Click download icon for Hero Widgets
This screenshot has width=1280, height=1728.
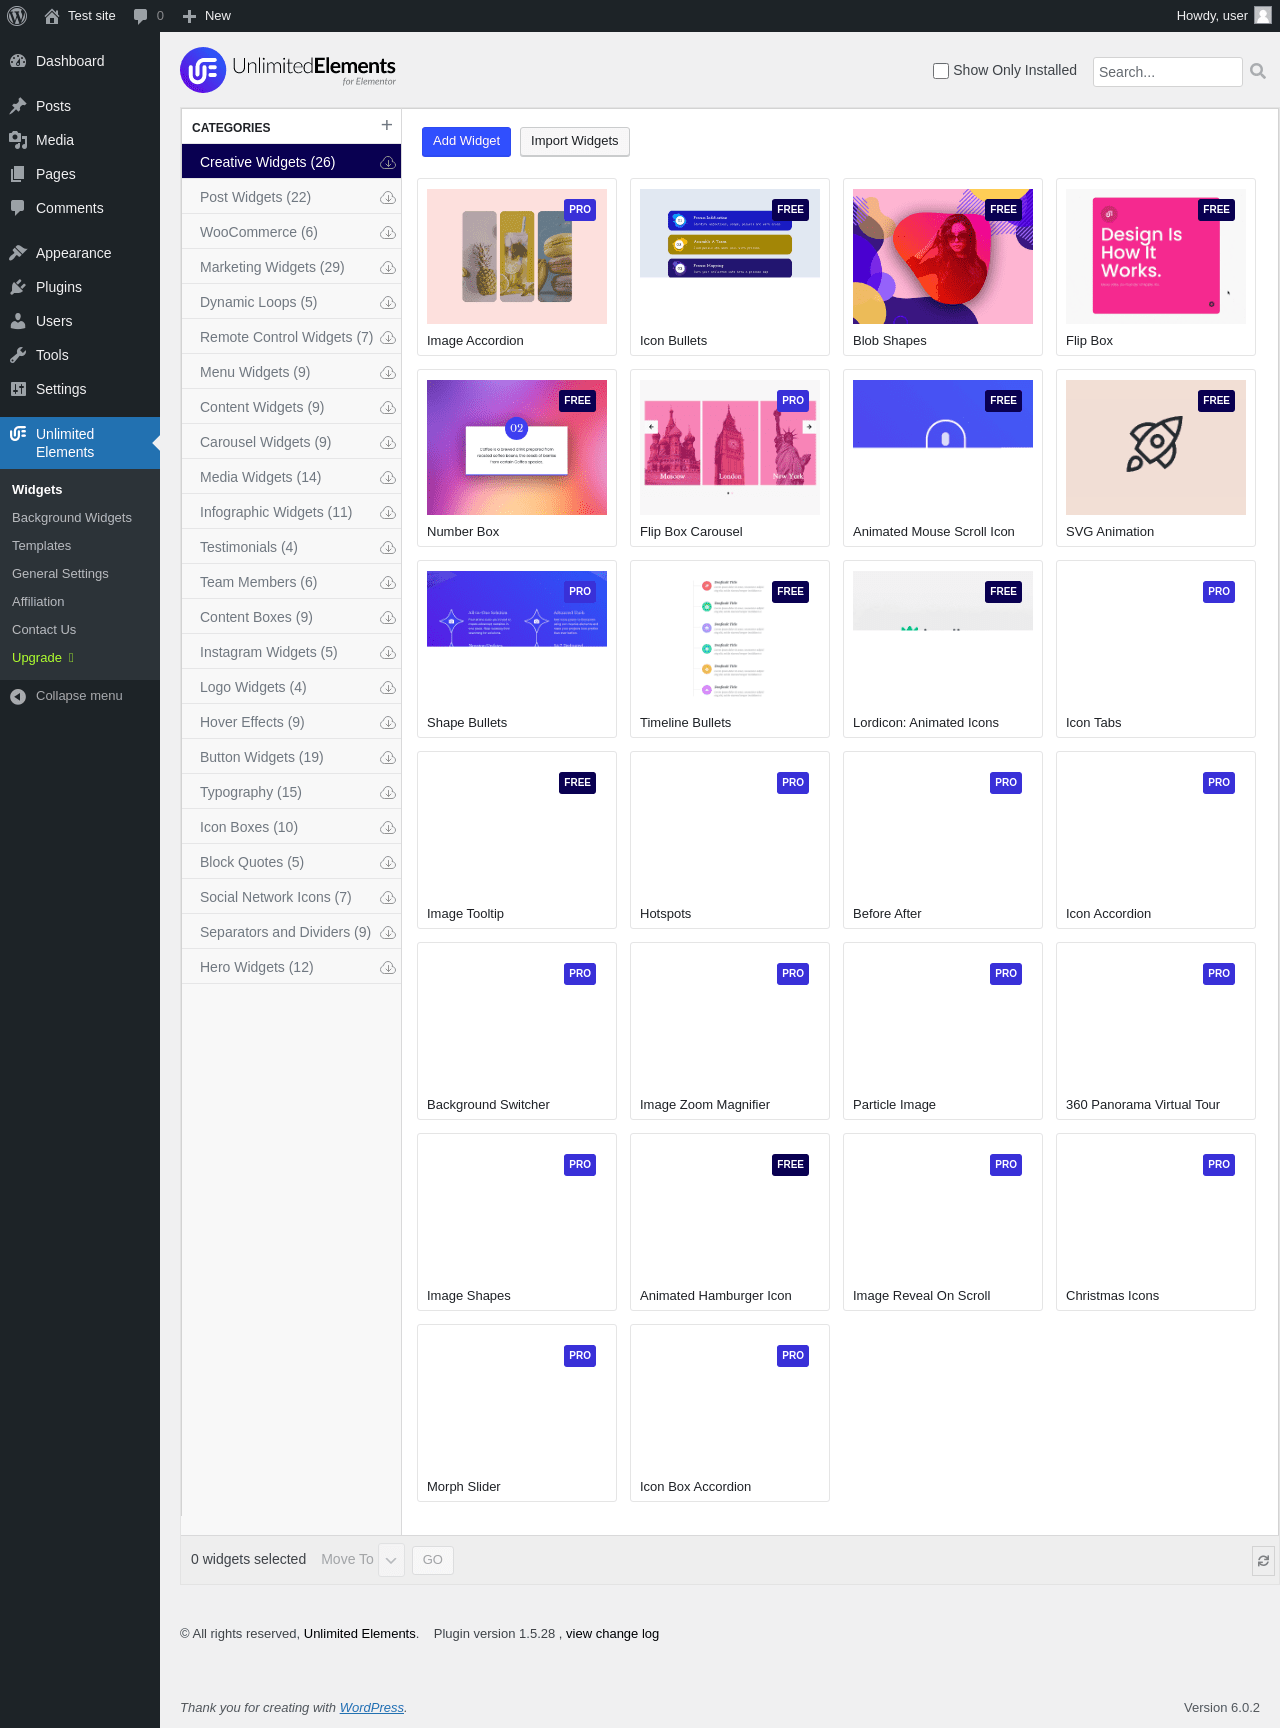(x=388, y=968)
